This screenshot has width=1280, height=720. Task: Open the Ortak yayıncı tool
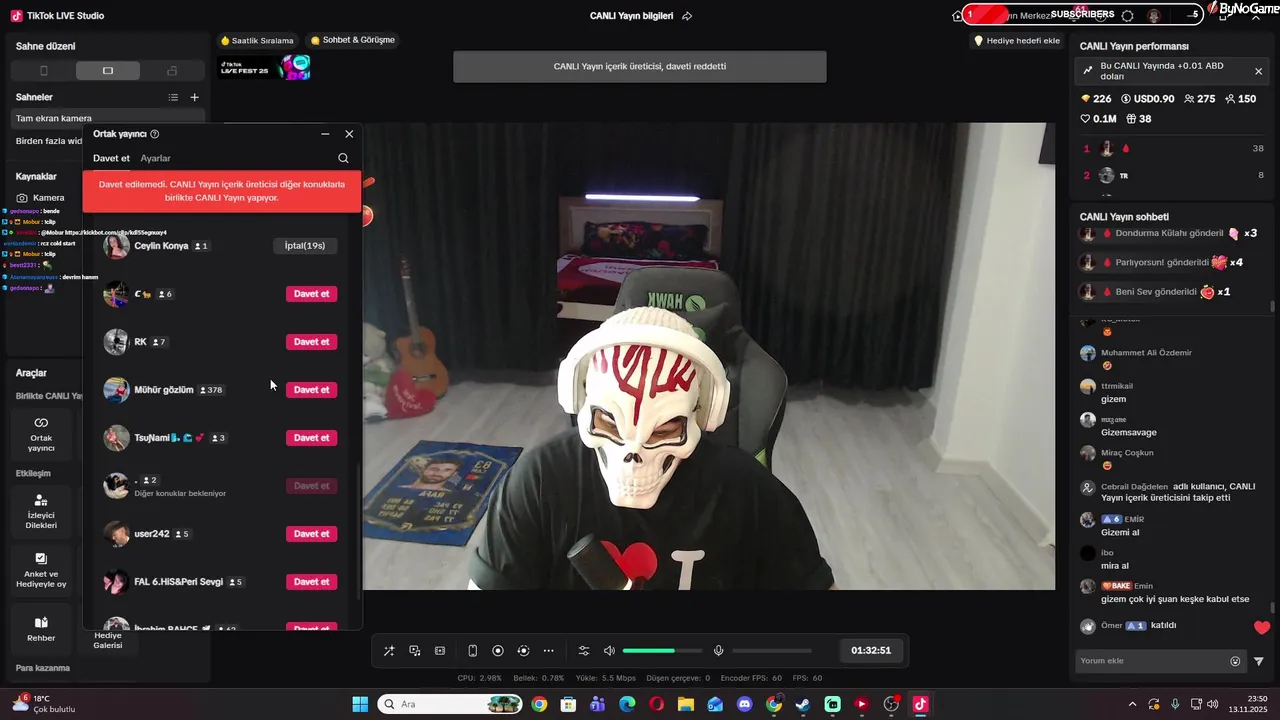tap(41, 434)
